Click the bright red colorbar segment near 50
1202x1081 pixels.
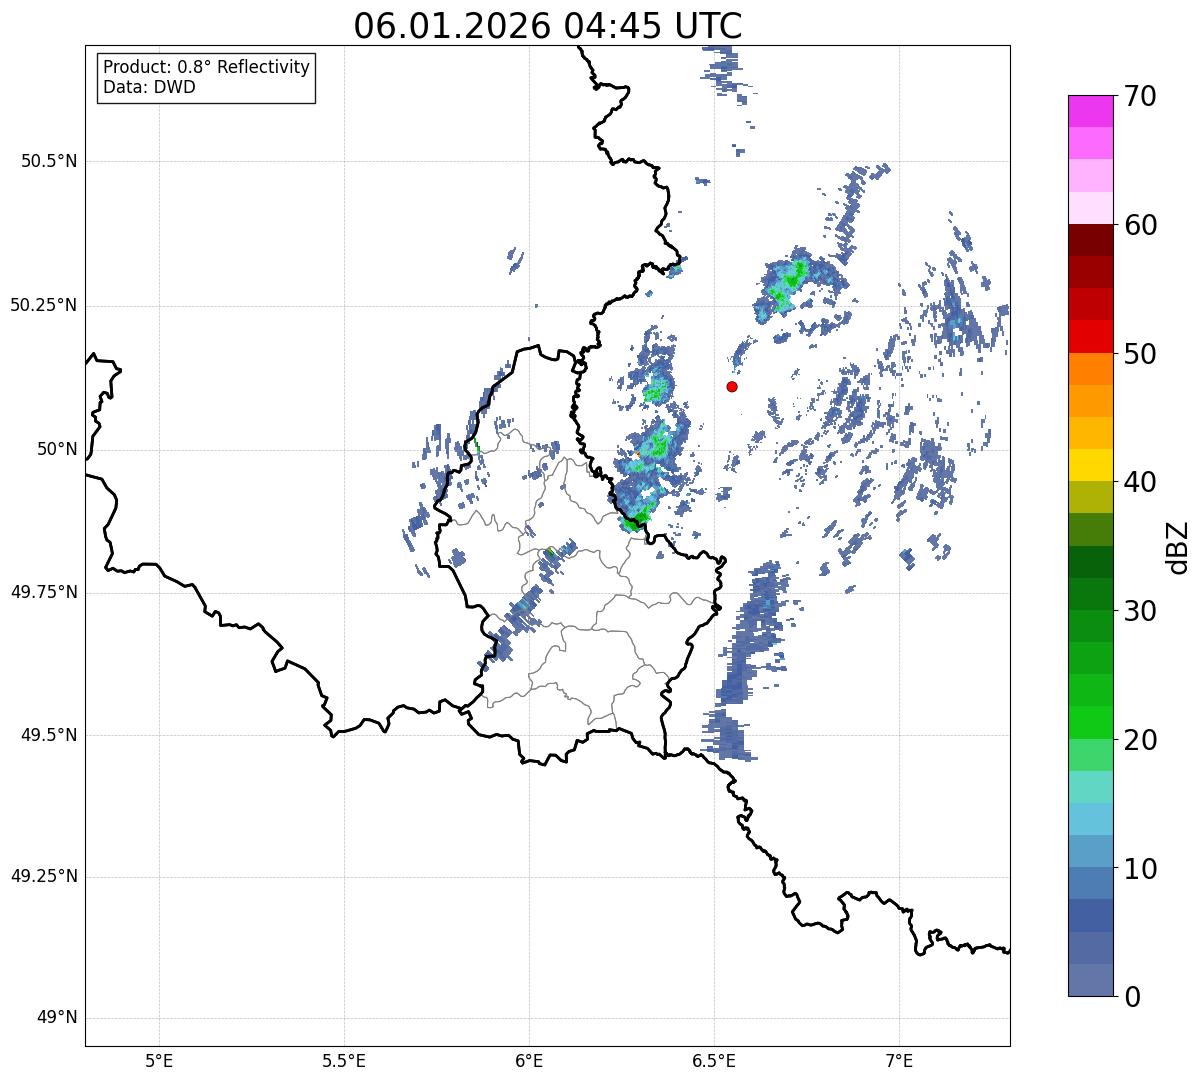[1090, 336]
